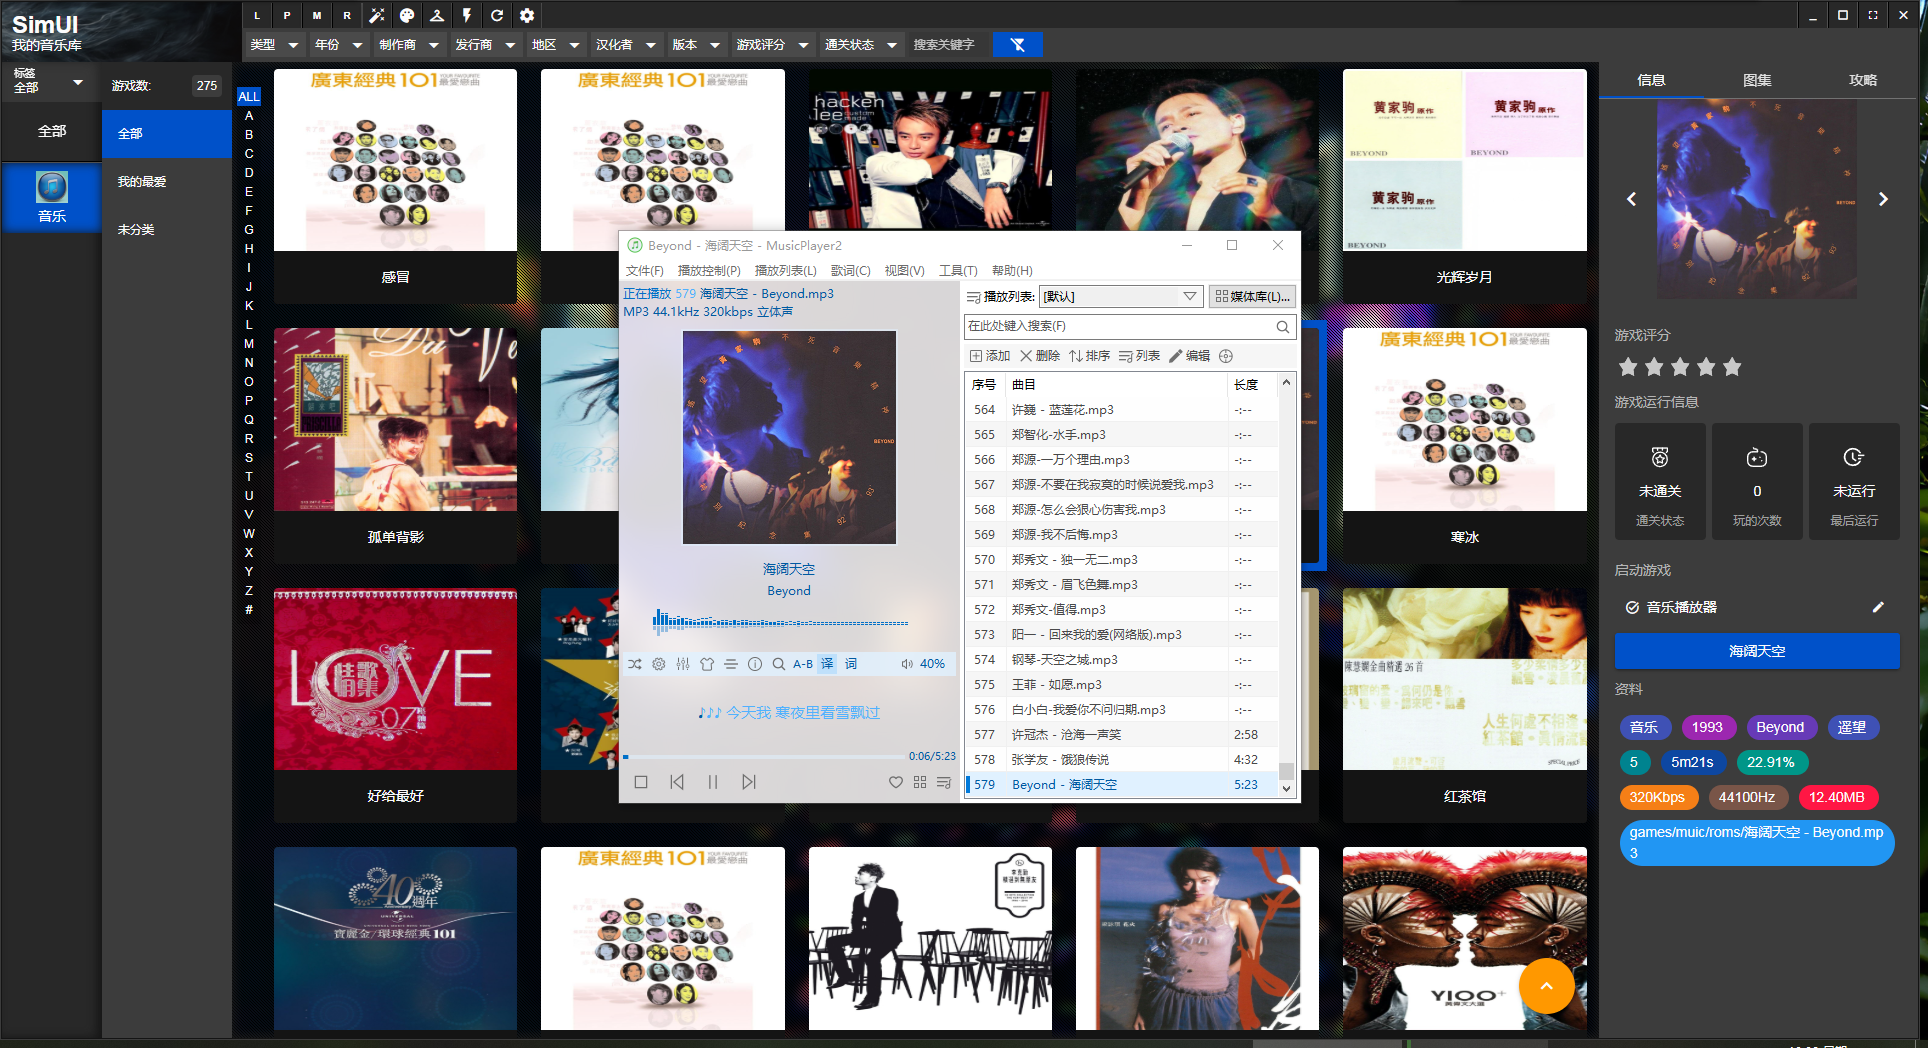
Task: Click the refresh icon in SimUI toolbar
Action: [497, 15]
